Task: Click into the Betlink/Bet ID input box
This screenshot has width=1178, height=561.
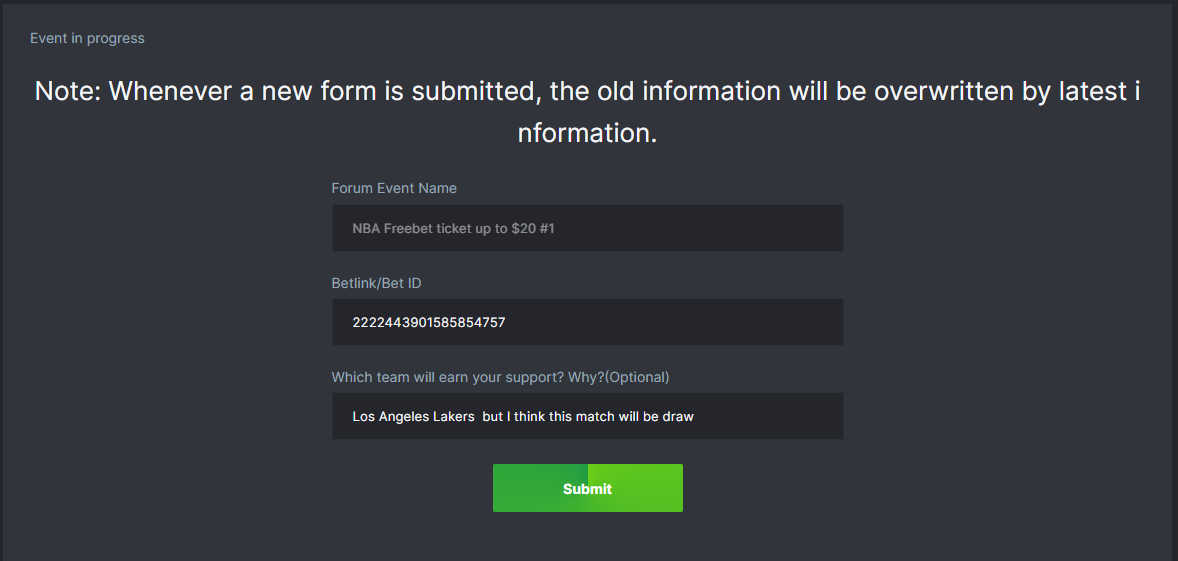Action: (x=587, y=322)
